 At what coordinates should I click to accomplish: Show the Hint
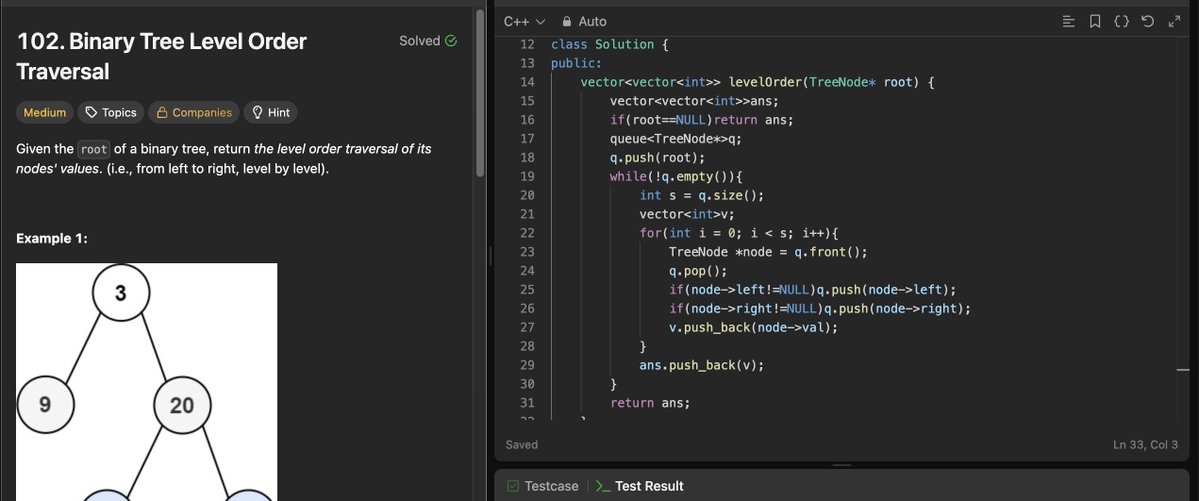point(271,112)
